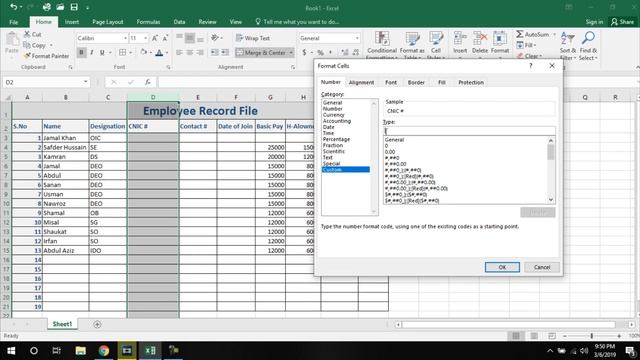This screenshot has height=360, width=640.
Task: Apply the Fill Color bucket
Action: click(x=143, y=53)
